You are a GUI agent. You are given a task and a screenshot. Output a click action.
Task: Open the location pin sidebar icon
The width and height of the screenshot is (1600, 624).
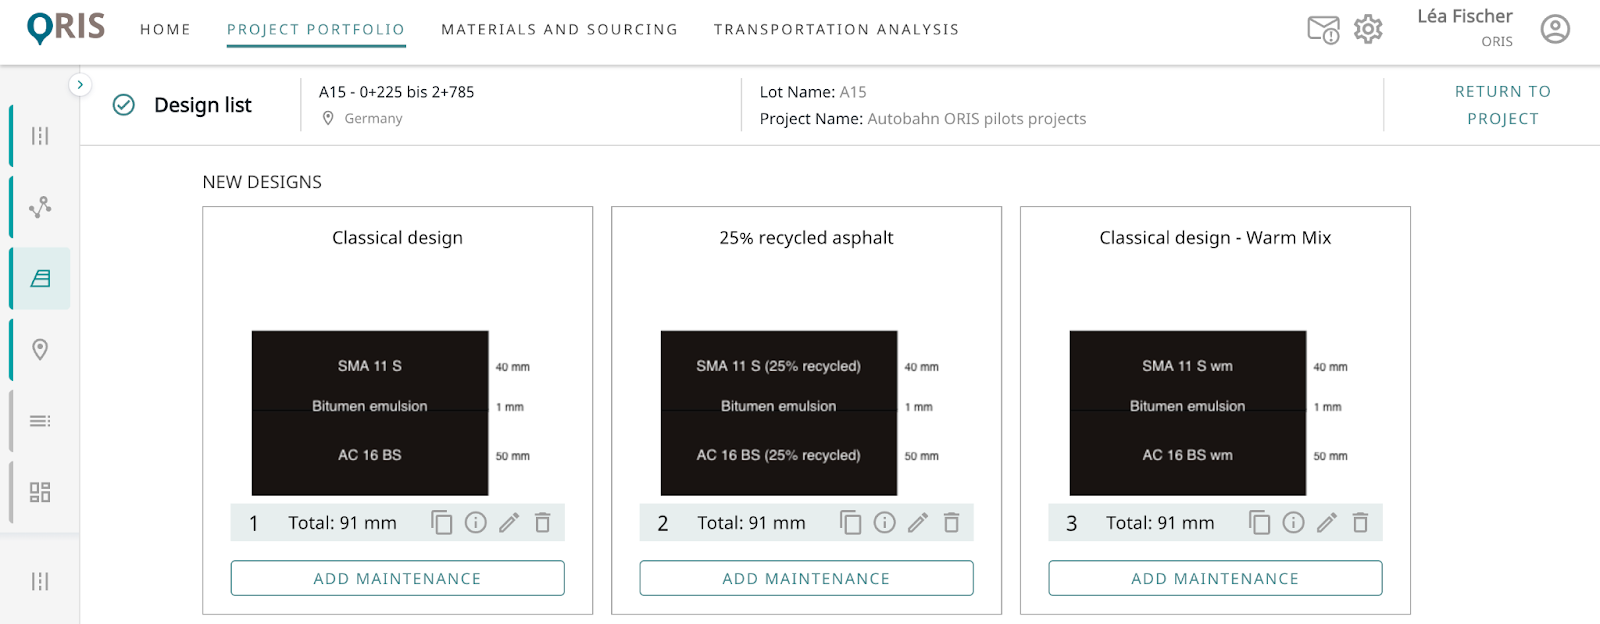pyautogui.click(x=40, y=349)
